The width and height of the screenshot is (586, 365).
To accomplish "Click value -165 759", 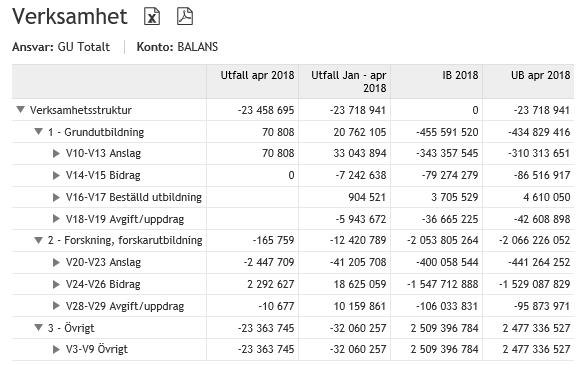I will (x=274, y=240).
